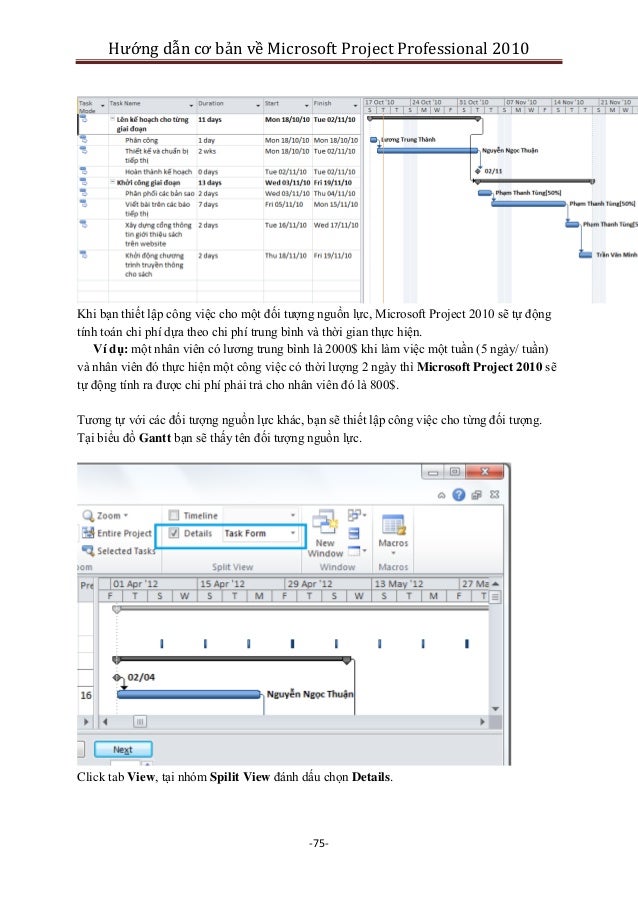Screen dimensions: 638x903
Task: Click the 02/11 milestone diamond in Gantt chart
Action: tap(478, 171)
